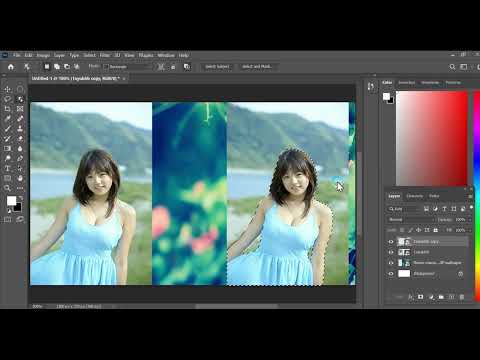Viewport: 480px width, 360px height.
Task: Open the Opacity slider dropdown arrow
Action: click(470, 220)
